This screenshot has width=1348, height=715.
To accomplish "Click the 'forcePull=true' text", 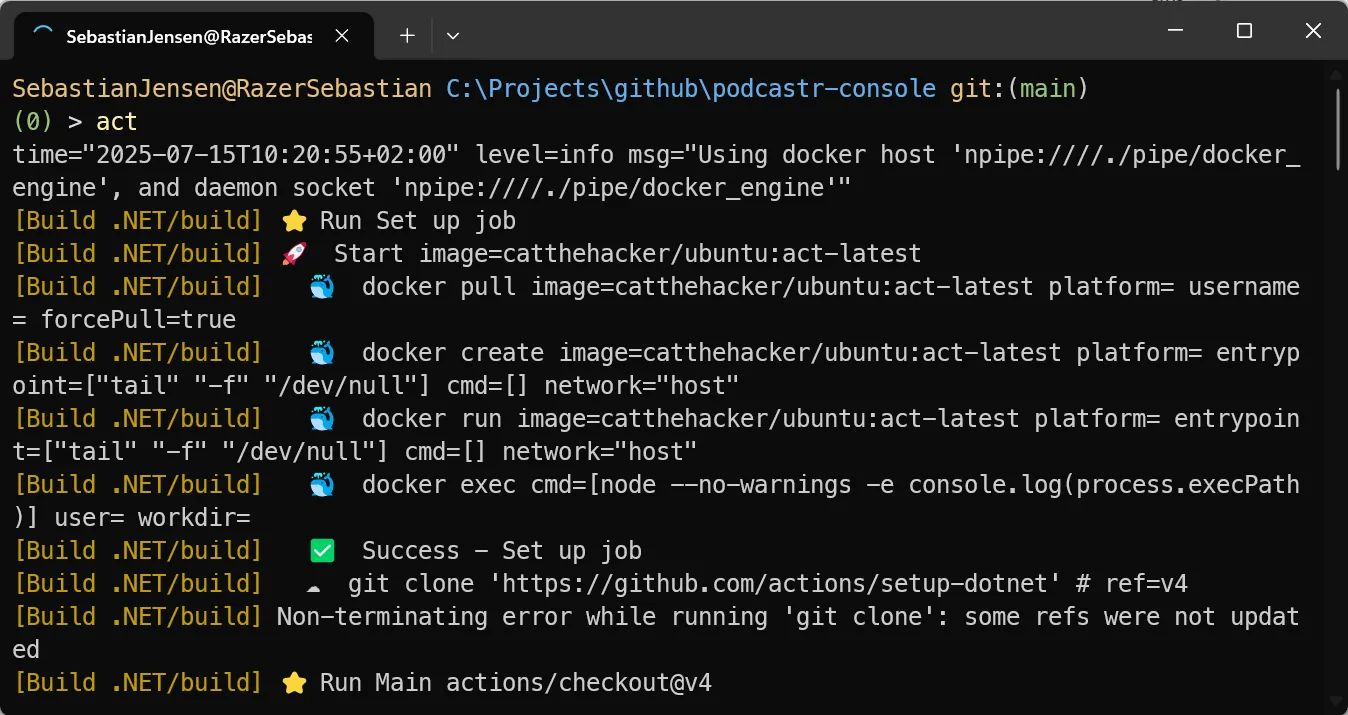I will pyautogui.click(x=138, y=320).
